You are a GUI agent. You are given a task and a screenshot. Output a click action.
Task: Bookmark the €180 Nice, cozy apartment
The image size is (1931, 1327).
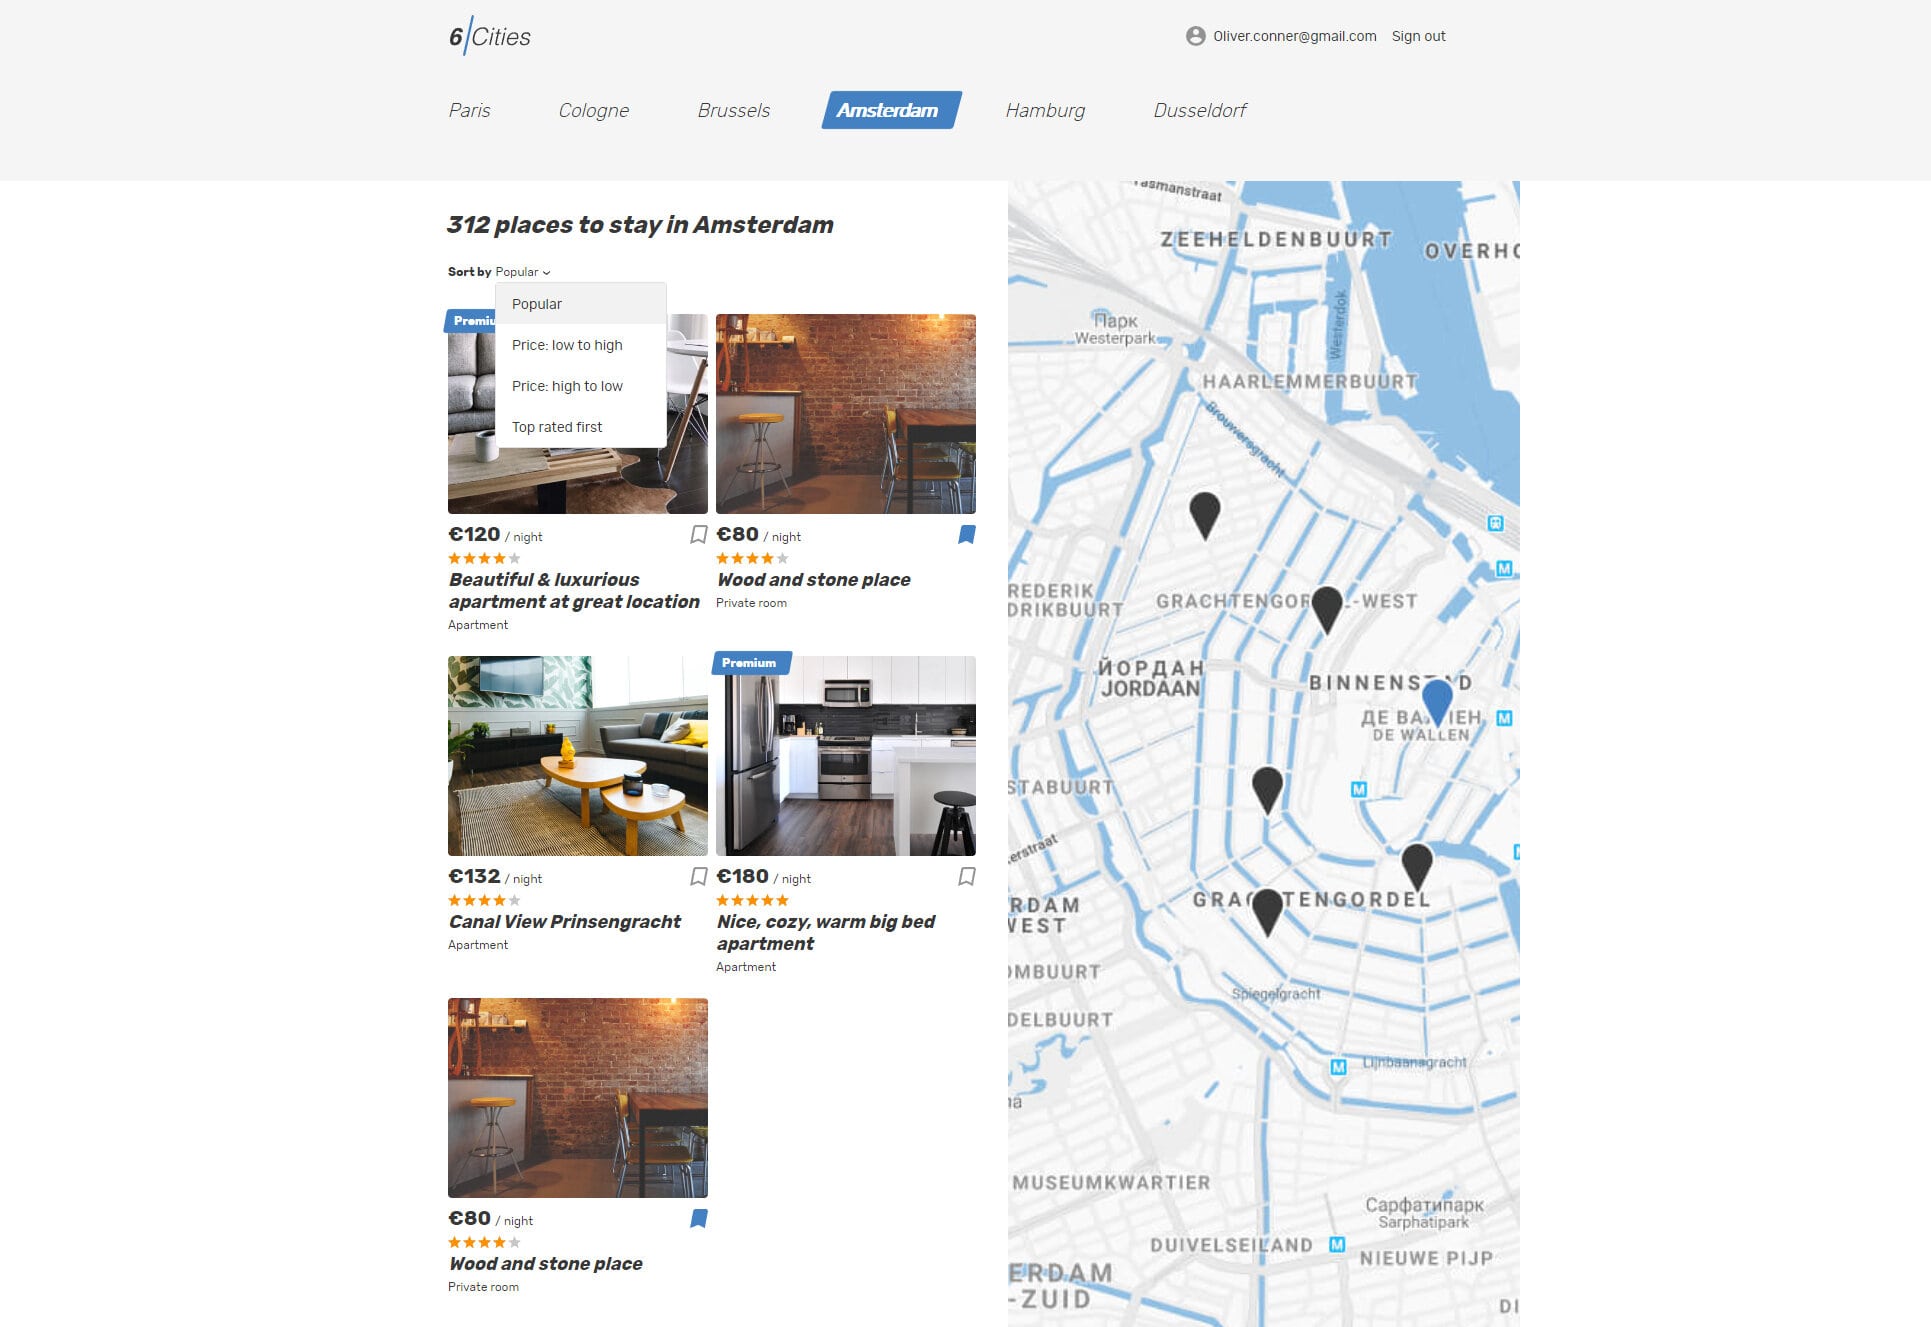967,877
